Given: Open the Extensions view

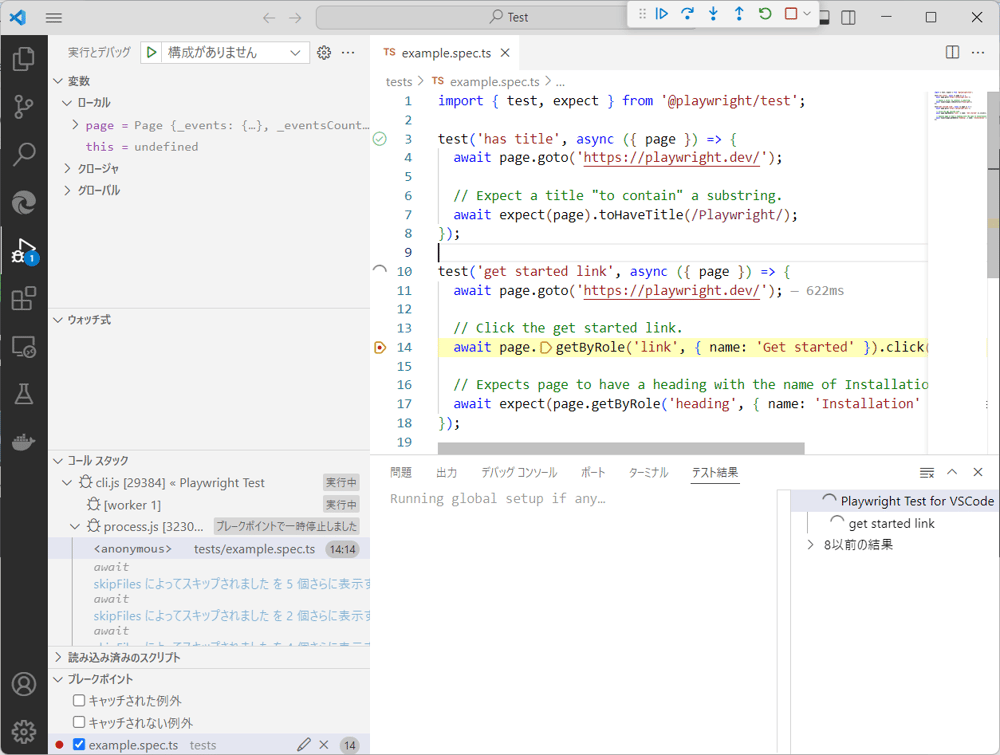Looking at the screenshot, I should (x=24, y=298).
